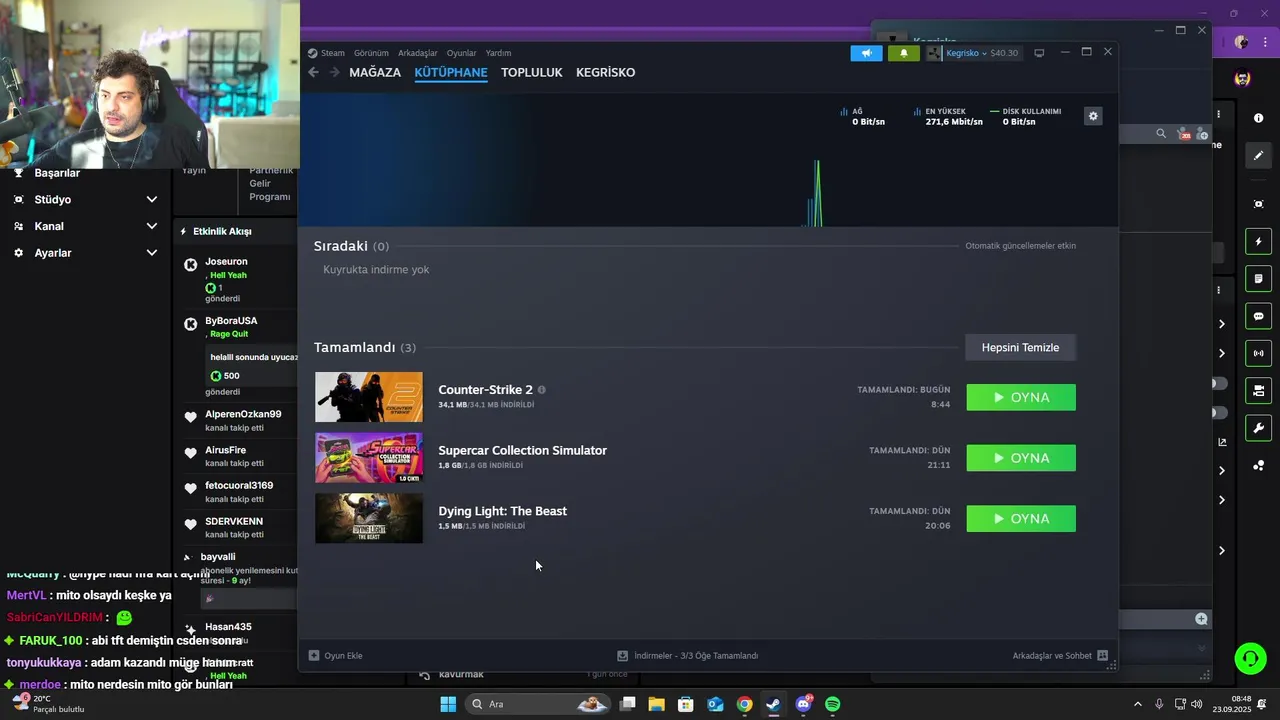The width and height of the screenshot is (1280, 720).
Task: Click the info icon in right sidebar
Action: [x=1258, y=118]
